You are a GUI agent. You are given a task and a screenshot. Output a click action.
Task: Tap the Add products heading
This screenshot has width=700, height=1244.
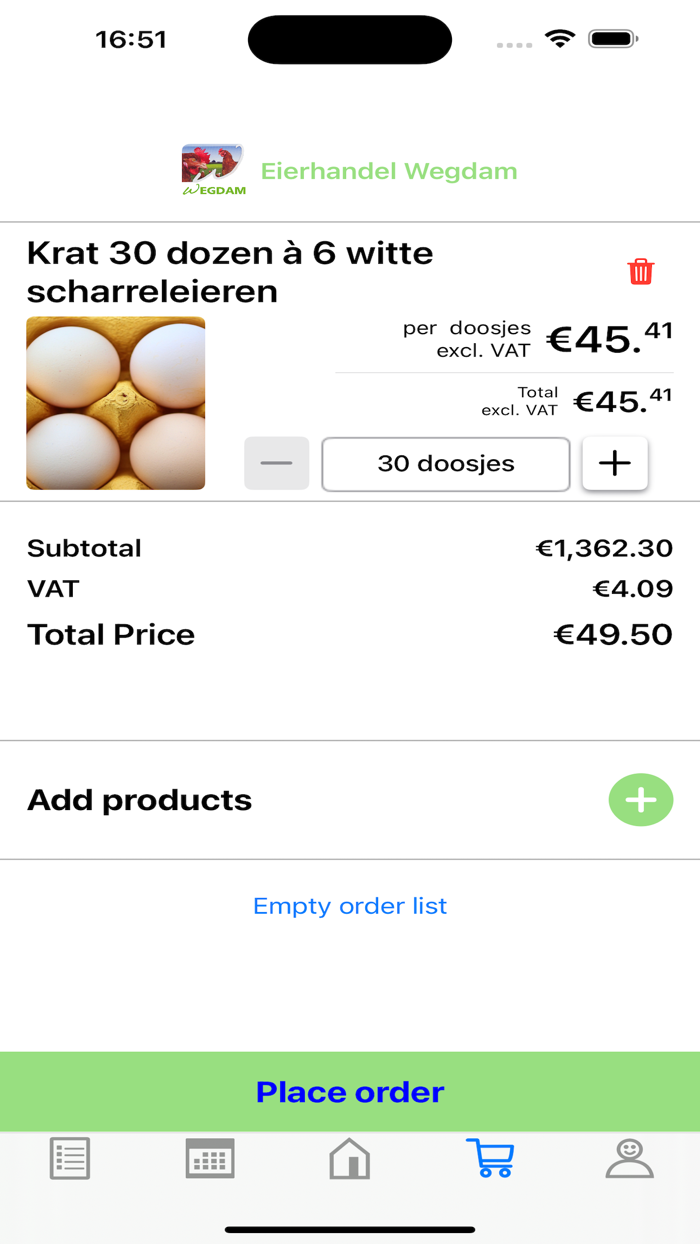(140, 800)
